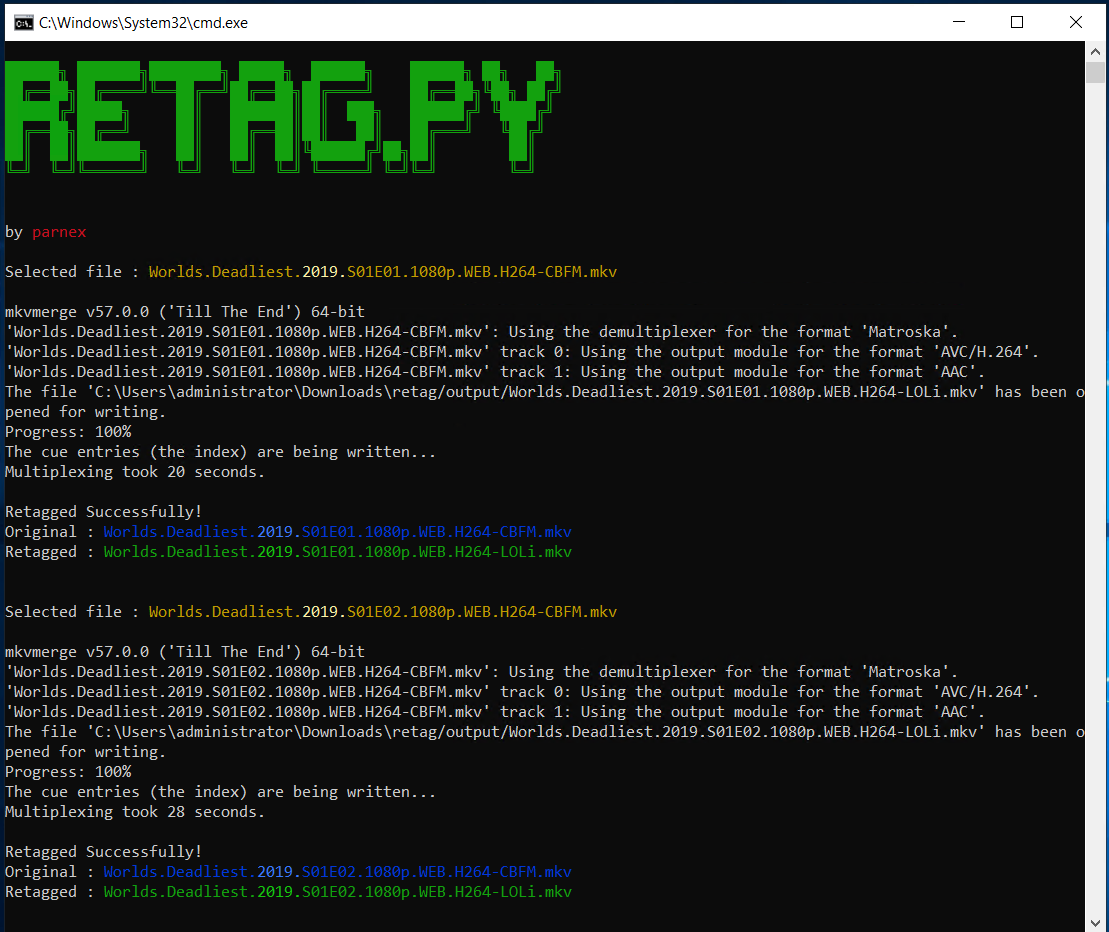Image resolution: width=1109 pixels, height=932 pixels.
Task: Click 'Multiplexing took 28 seconds.' line
Action: click(x=135, y=812)
